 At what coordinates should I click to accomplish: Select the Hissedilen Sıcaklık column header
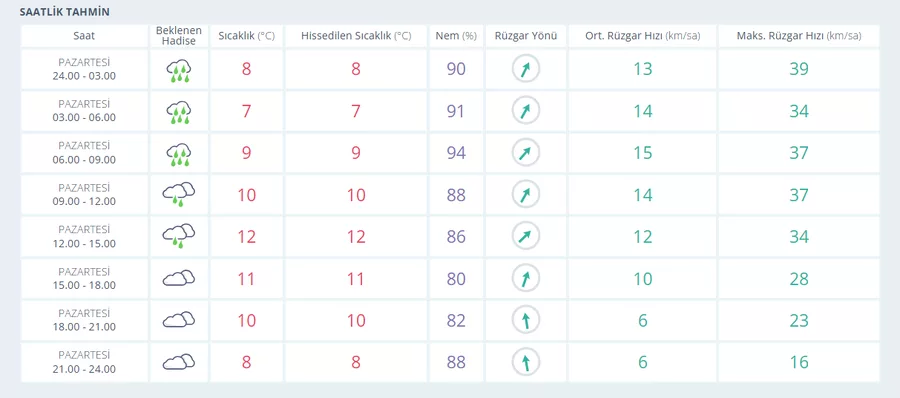[356, 36]
